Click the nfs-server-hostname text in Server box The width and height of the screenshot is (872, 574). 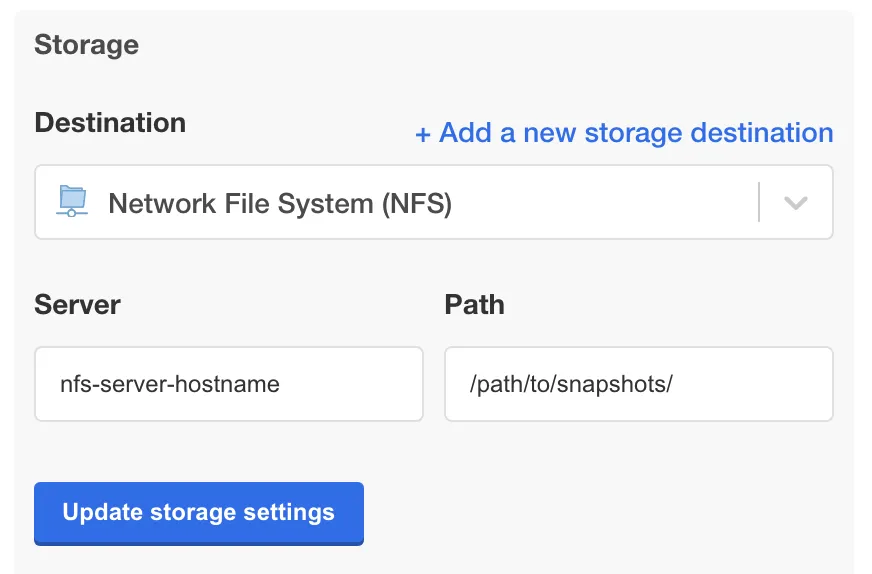coord(170,384)
